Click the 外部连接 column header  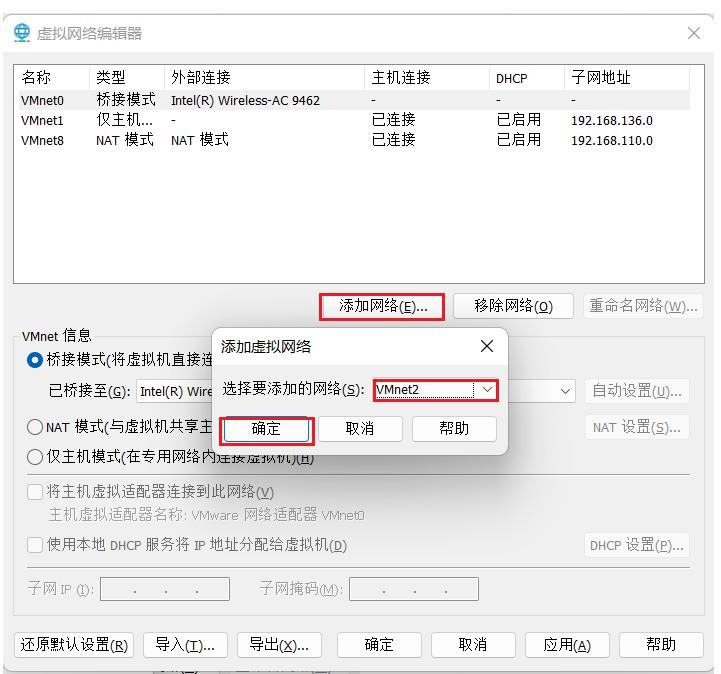pos(264,77)
